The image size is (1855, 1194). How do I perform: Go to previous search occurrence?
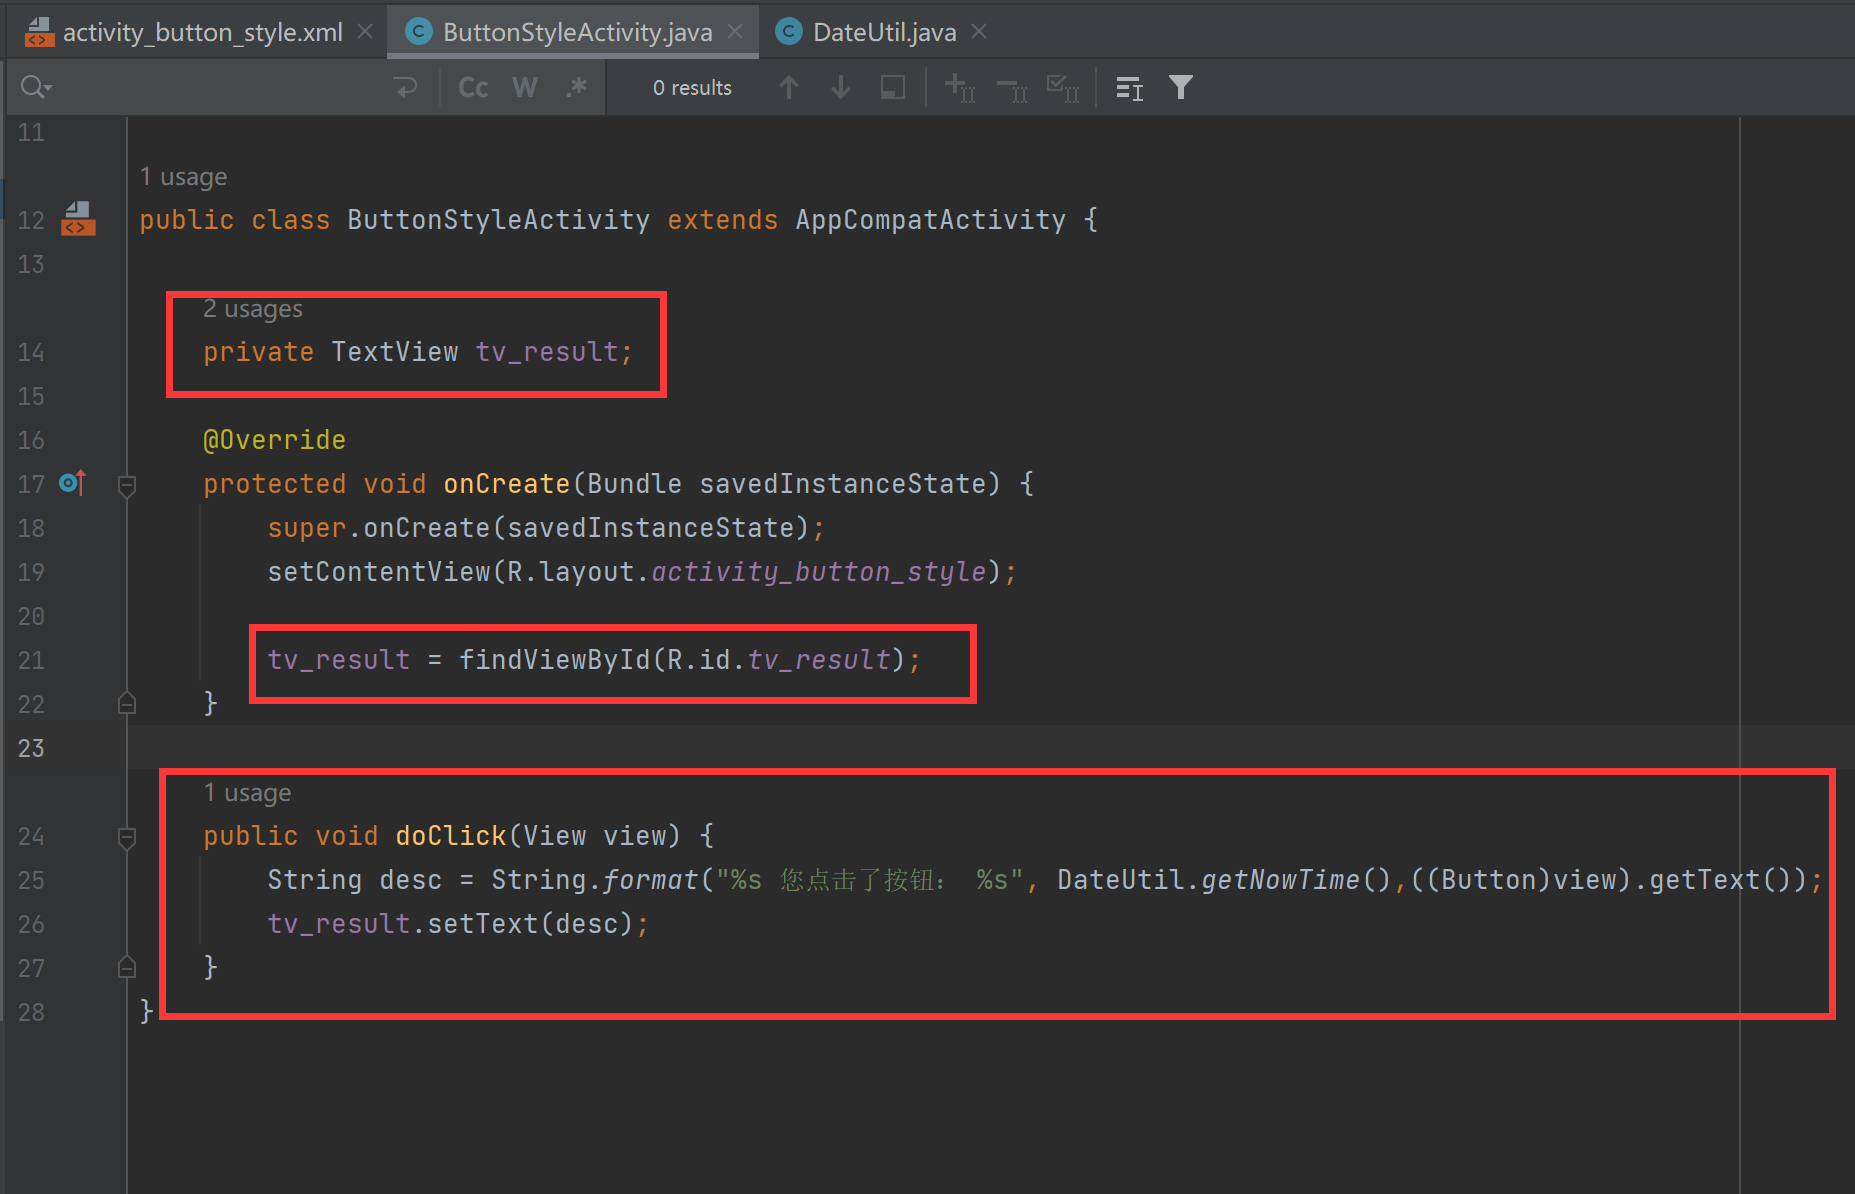pyautogui.click(x=789, y=88)
